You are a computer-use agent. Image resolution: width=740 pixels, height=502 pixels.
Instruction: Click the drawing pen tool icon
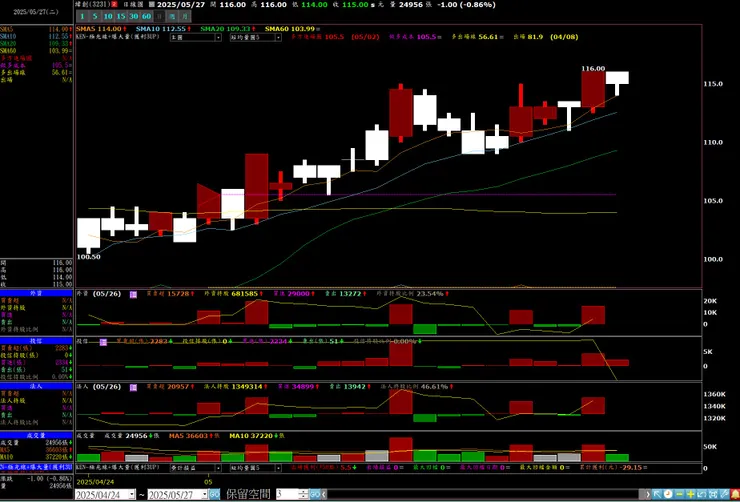724,494
